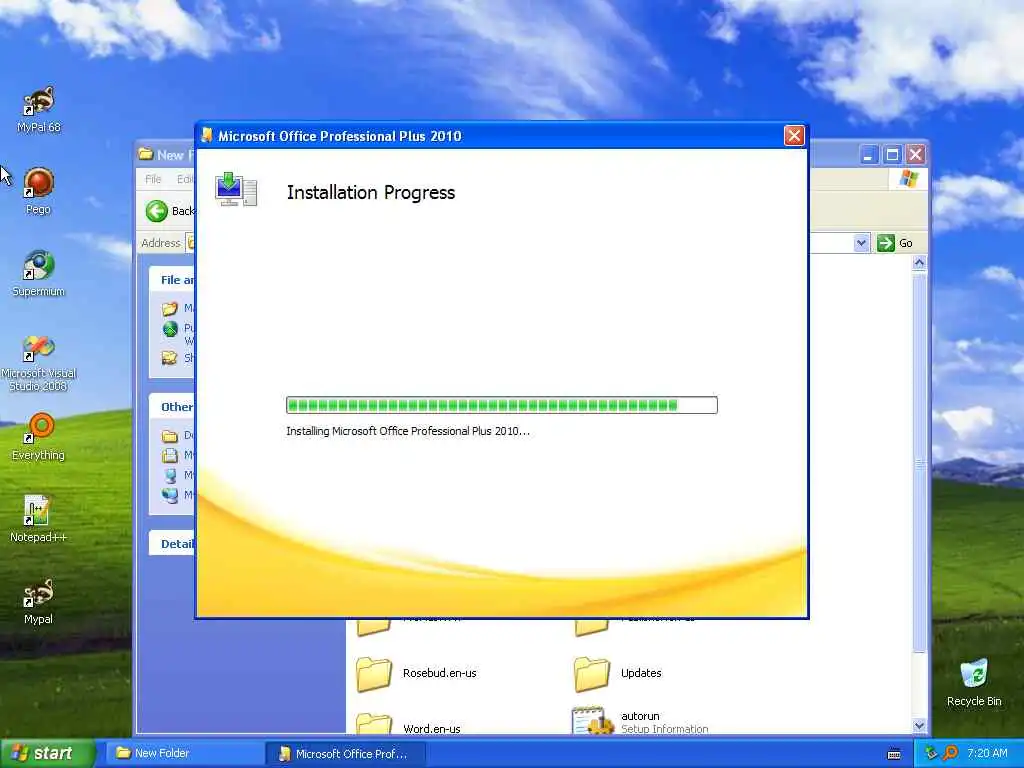
Task: Click the Go button in Explorer
Action: [895, 243]
